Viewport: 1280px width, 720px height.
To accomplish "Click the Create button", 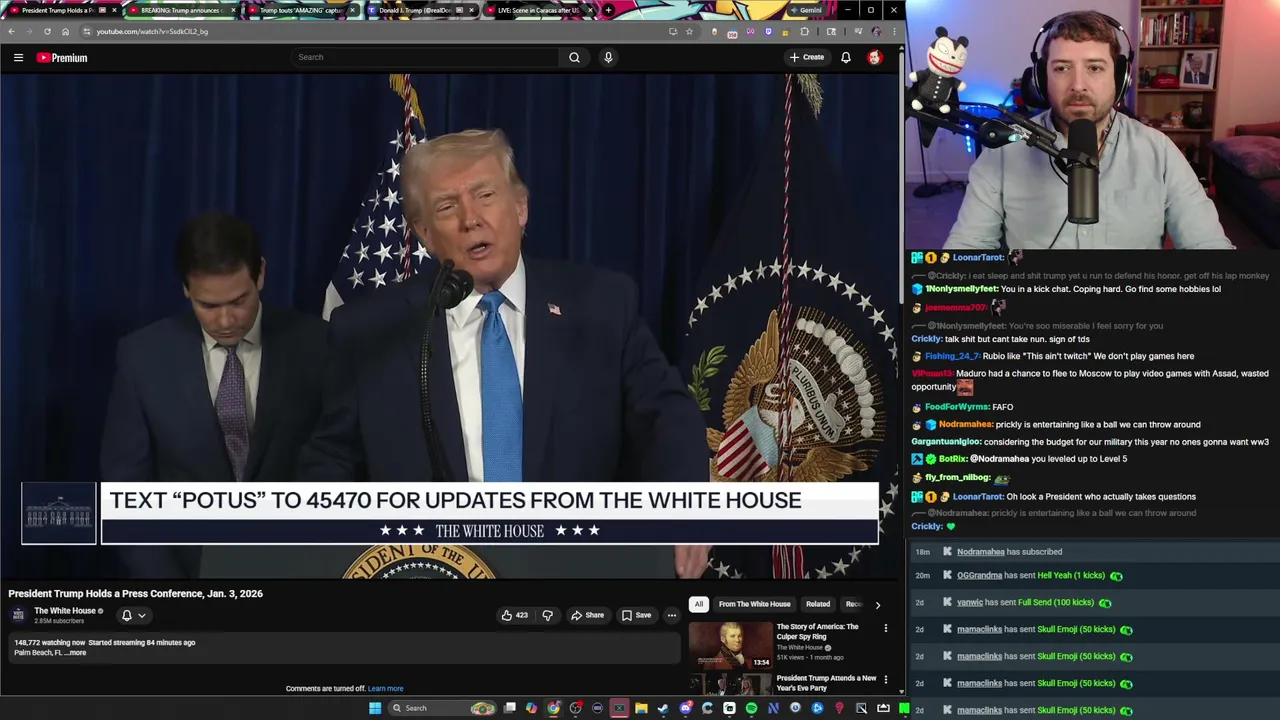I will [x=807, y=57].
